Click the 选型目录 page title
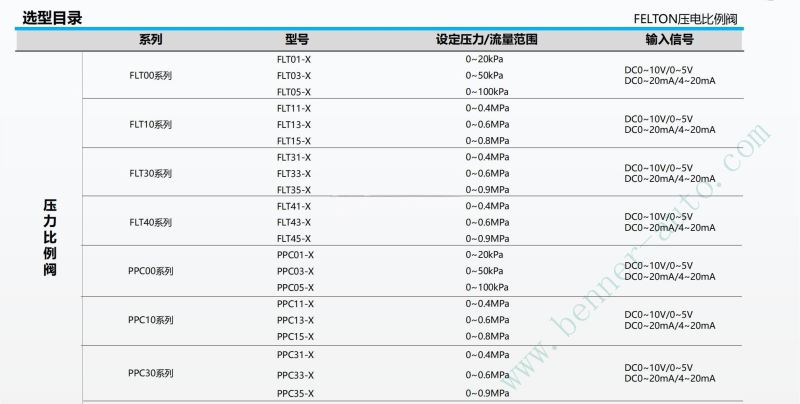Viewport: 800px width, 404px height. point(52,18)
